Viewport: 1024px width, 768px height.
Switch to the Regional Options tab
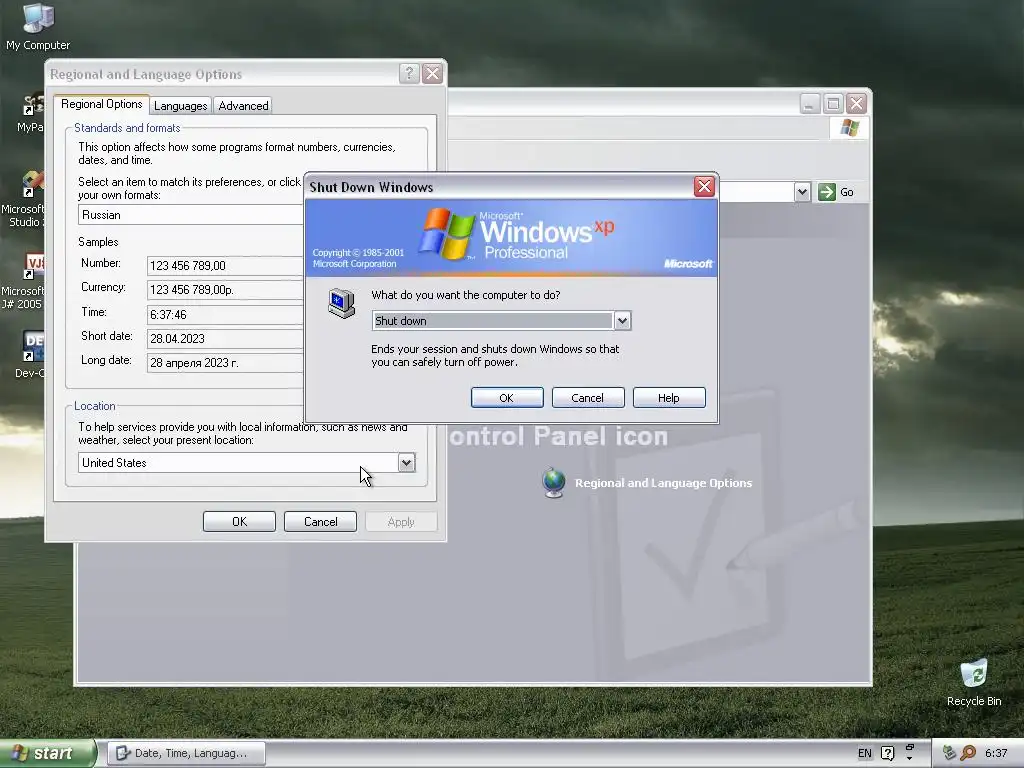(x=101, y=104)
